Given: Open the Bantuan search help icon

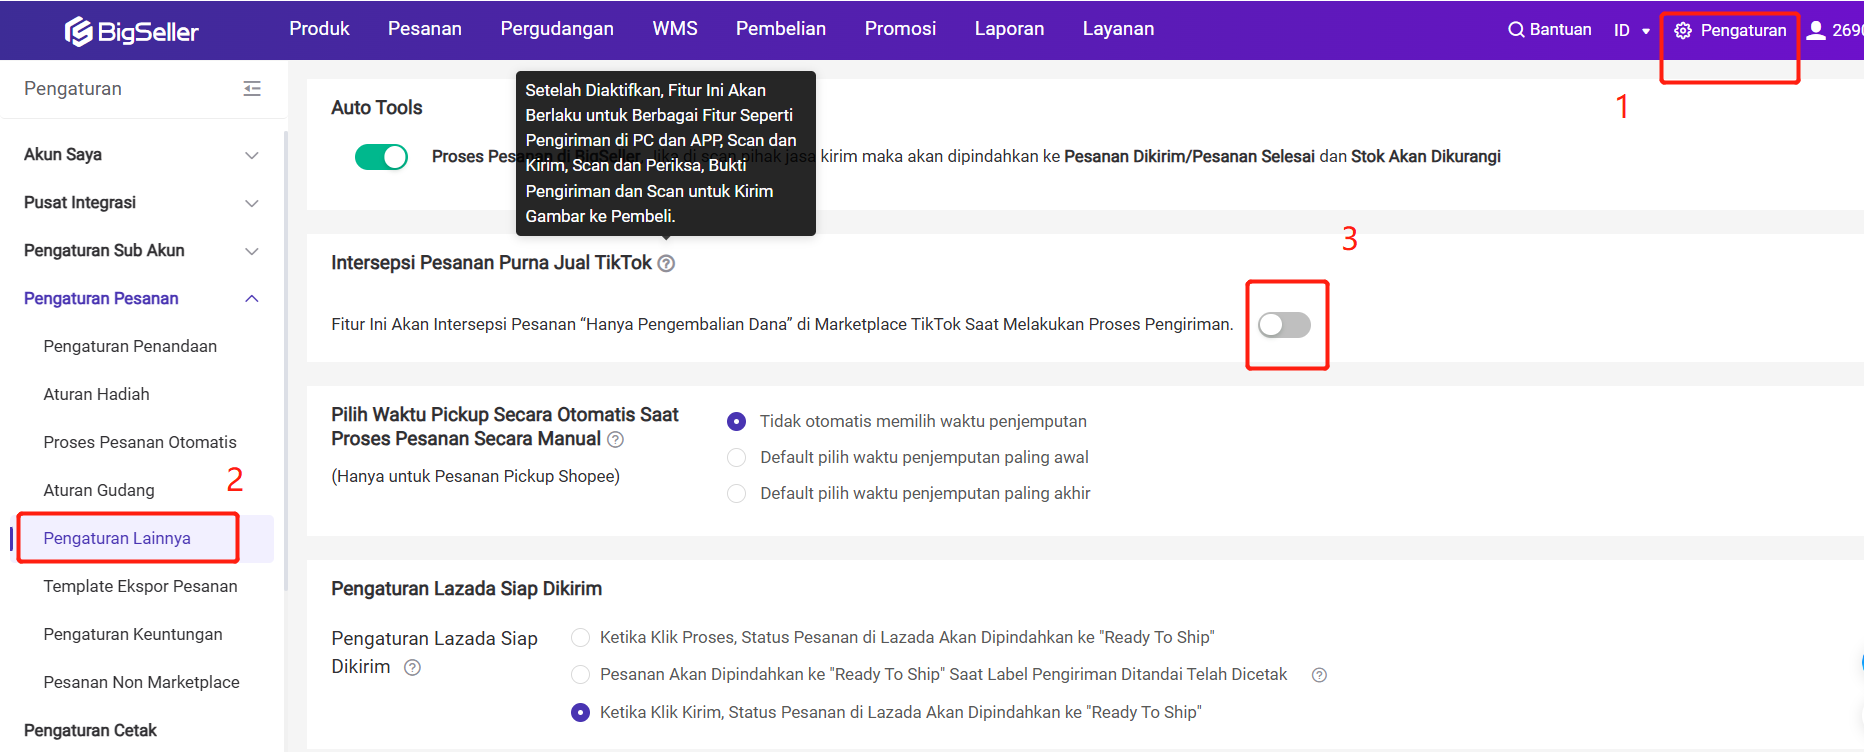Looking at the screenshot, I should [x=1516, y=30].
